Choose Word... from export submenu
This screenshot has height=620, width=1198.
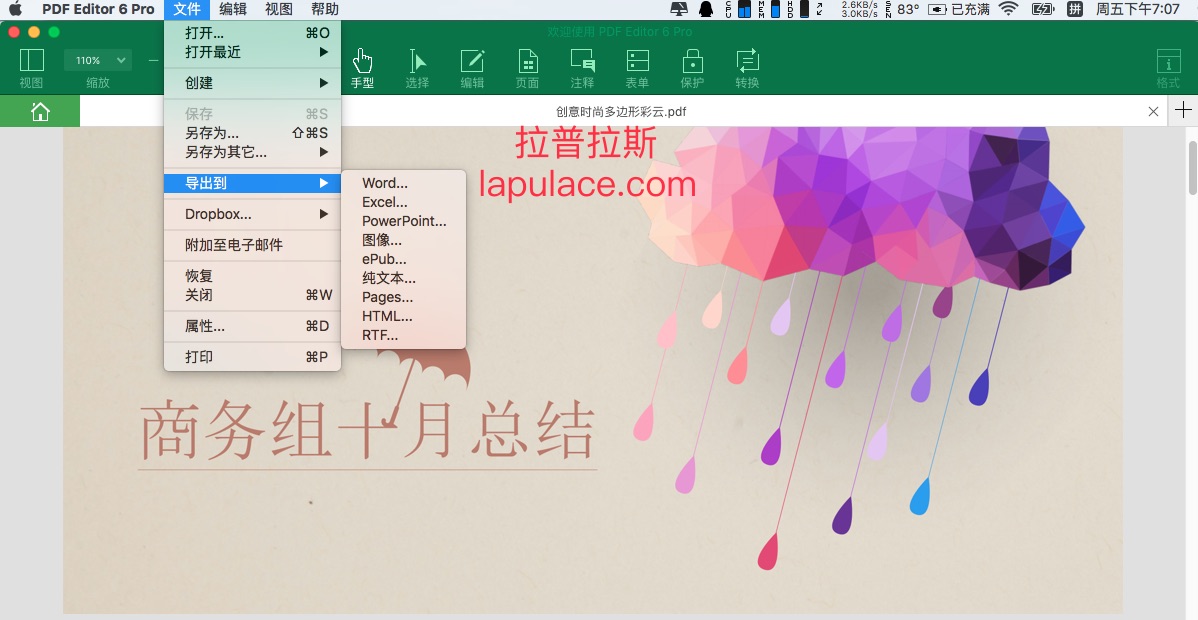[385, 183]
